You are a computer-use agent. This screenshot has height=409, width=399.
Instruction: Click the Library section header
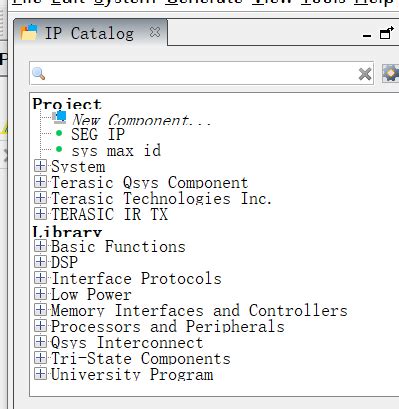coord(67,231)
